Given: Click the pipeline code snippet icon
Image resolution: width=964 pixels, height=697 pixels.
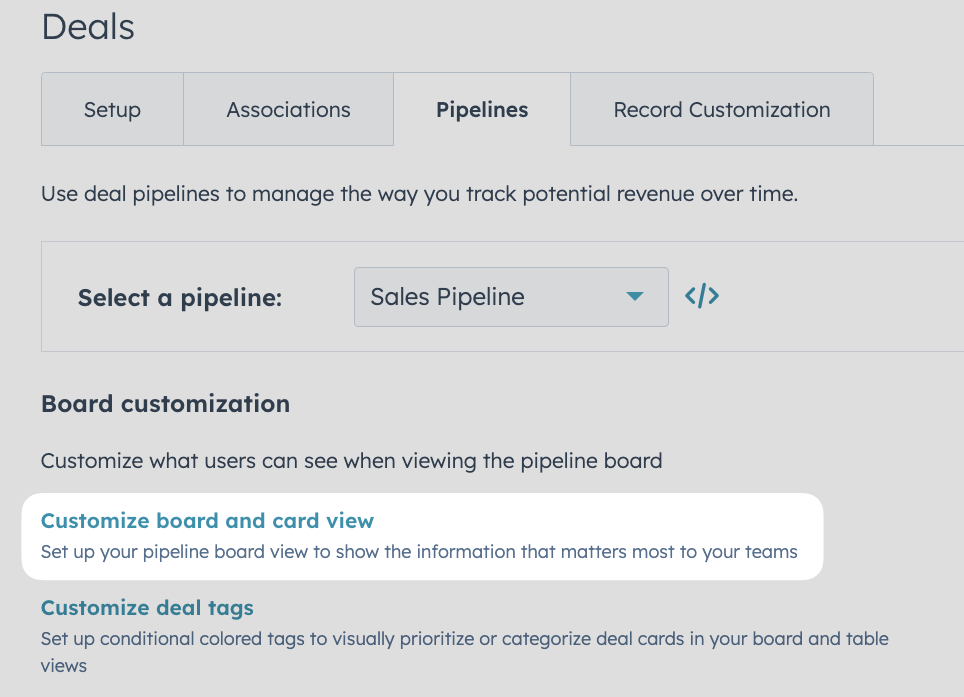Looking at the screenshot, I should click(x=701, y=296).
